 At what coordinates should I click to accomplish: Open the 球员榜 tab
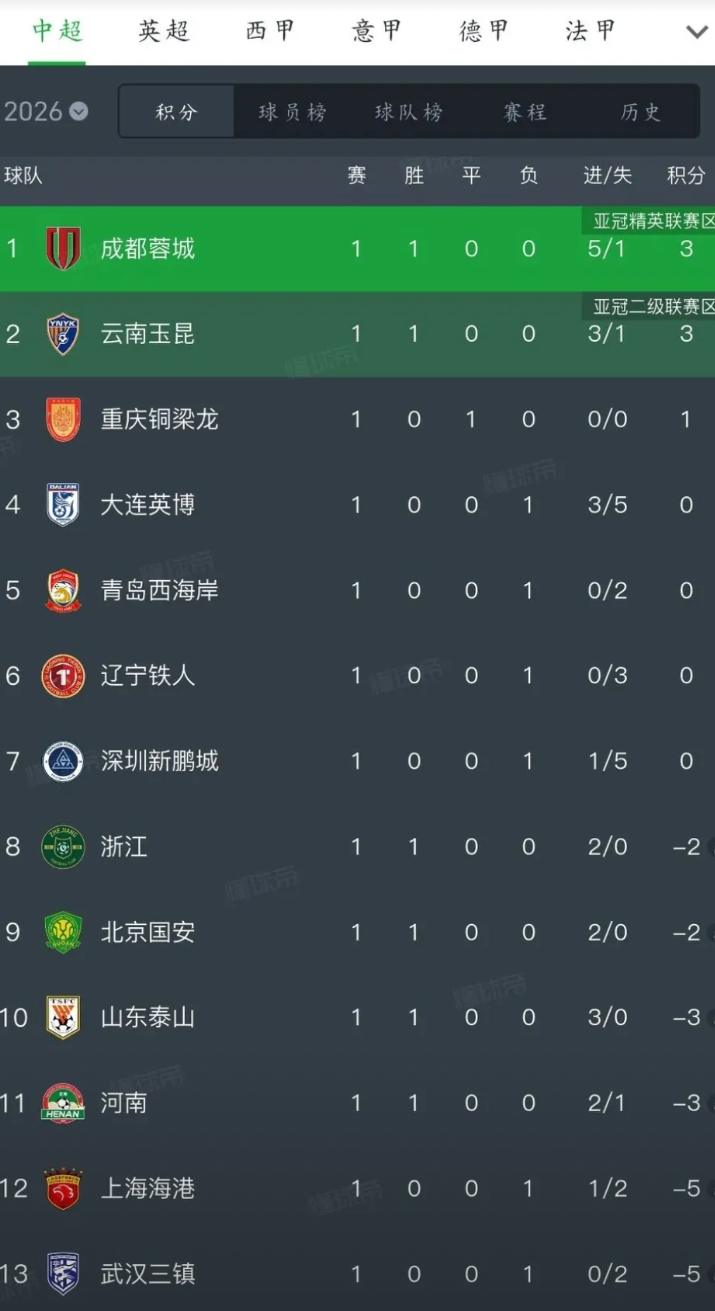coord(292,112)
